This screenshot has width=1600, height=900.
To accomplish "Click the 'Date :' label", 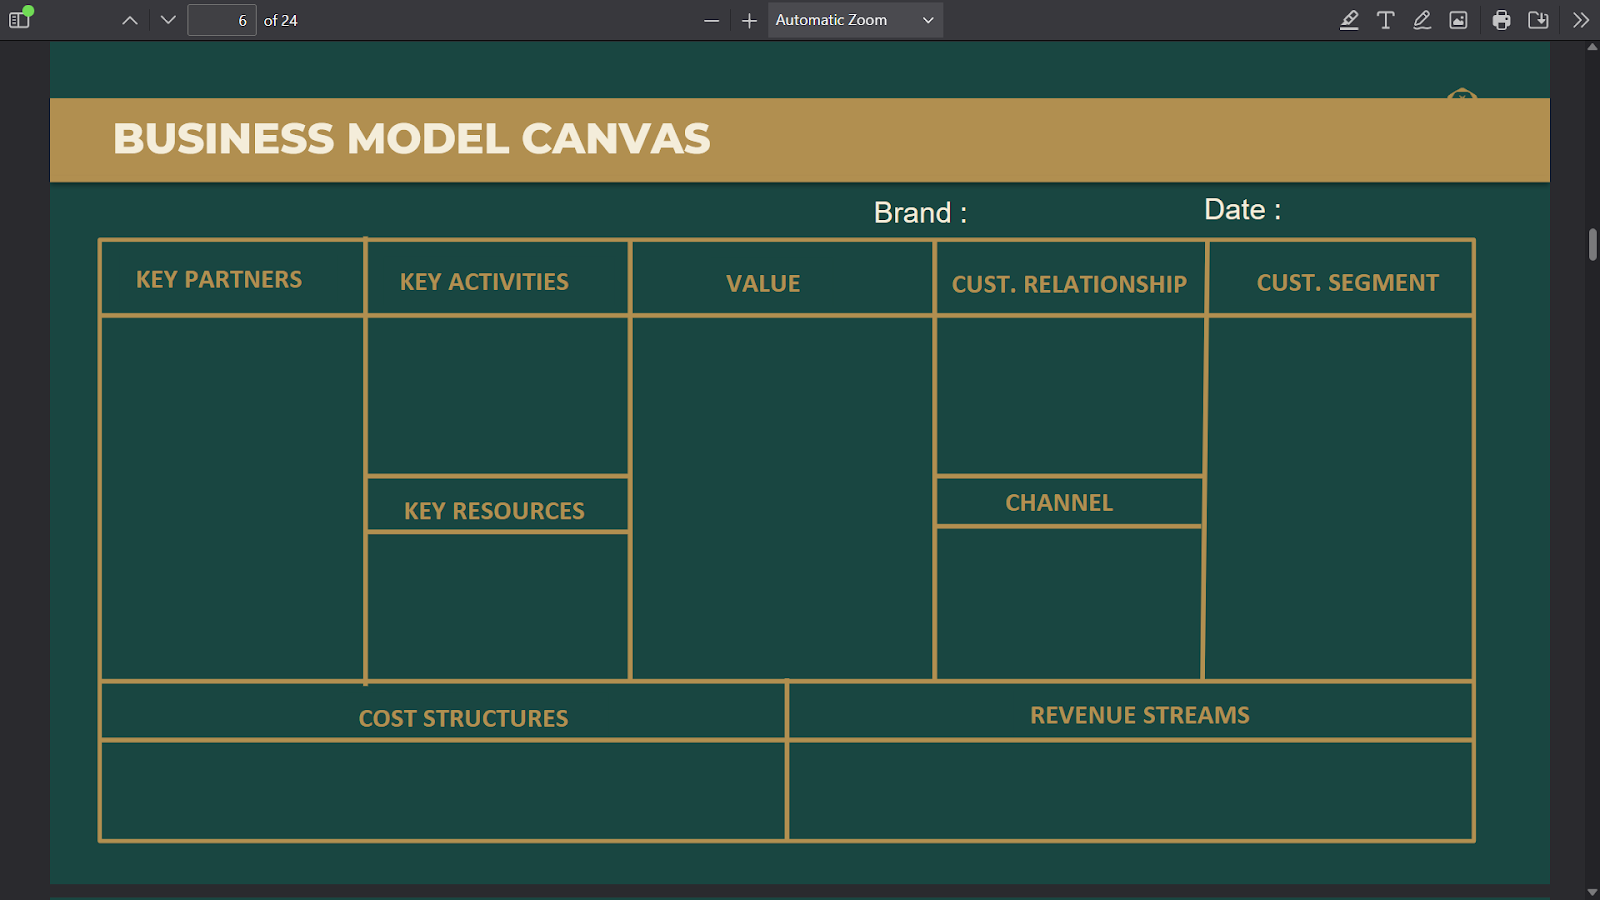I will tap(1242, 210).
